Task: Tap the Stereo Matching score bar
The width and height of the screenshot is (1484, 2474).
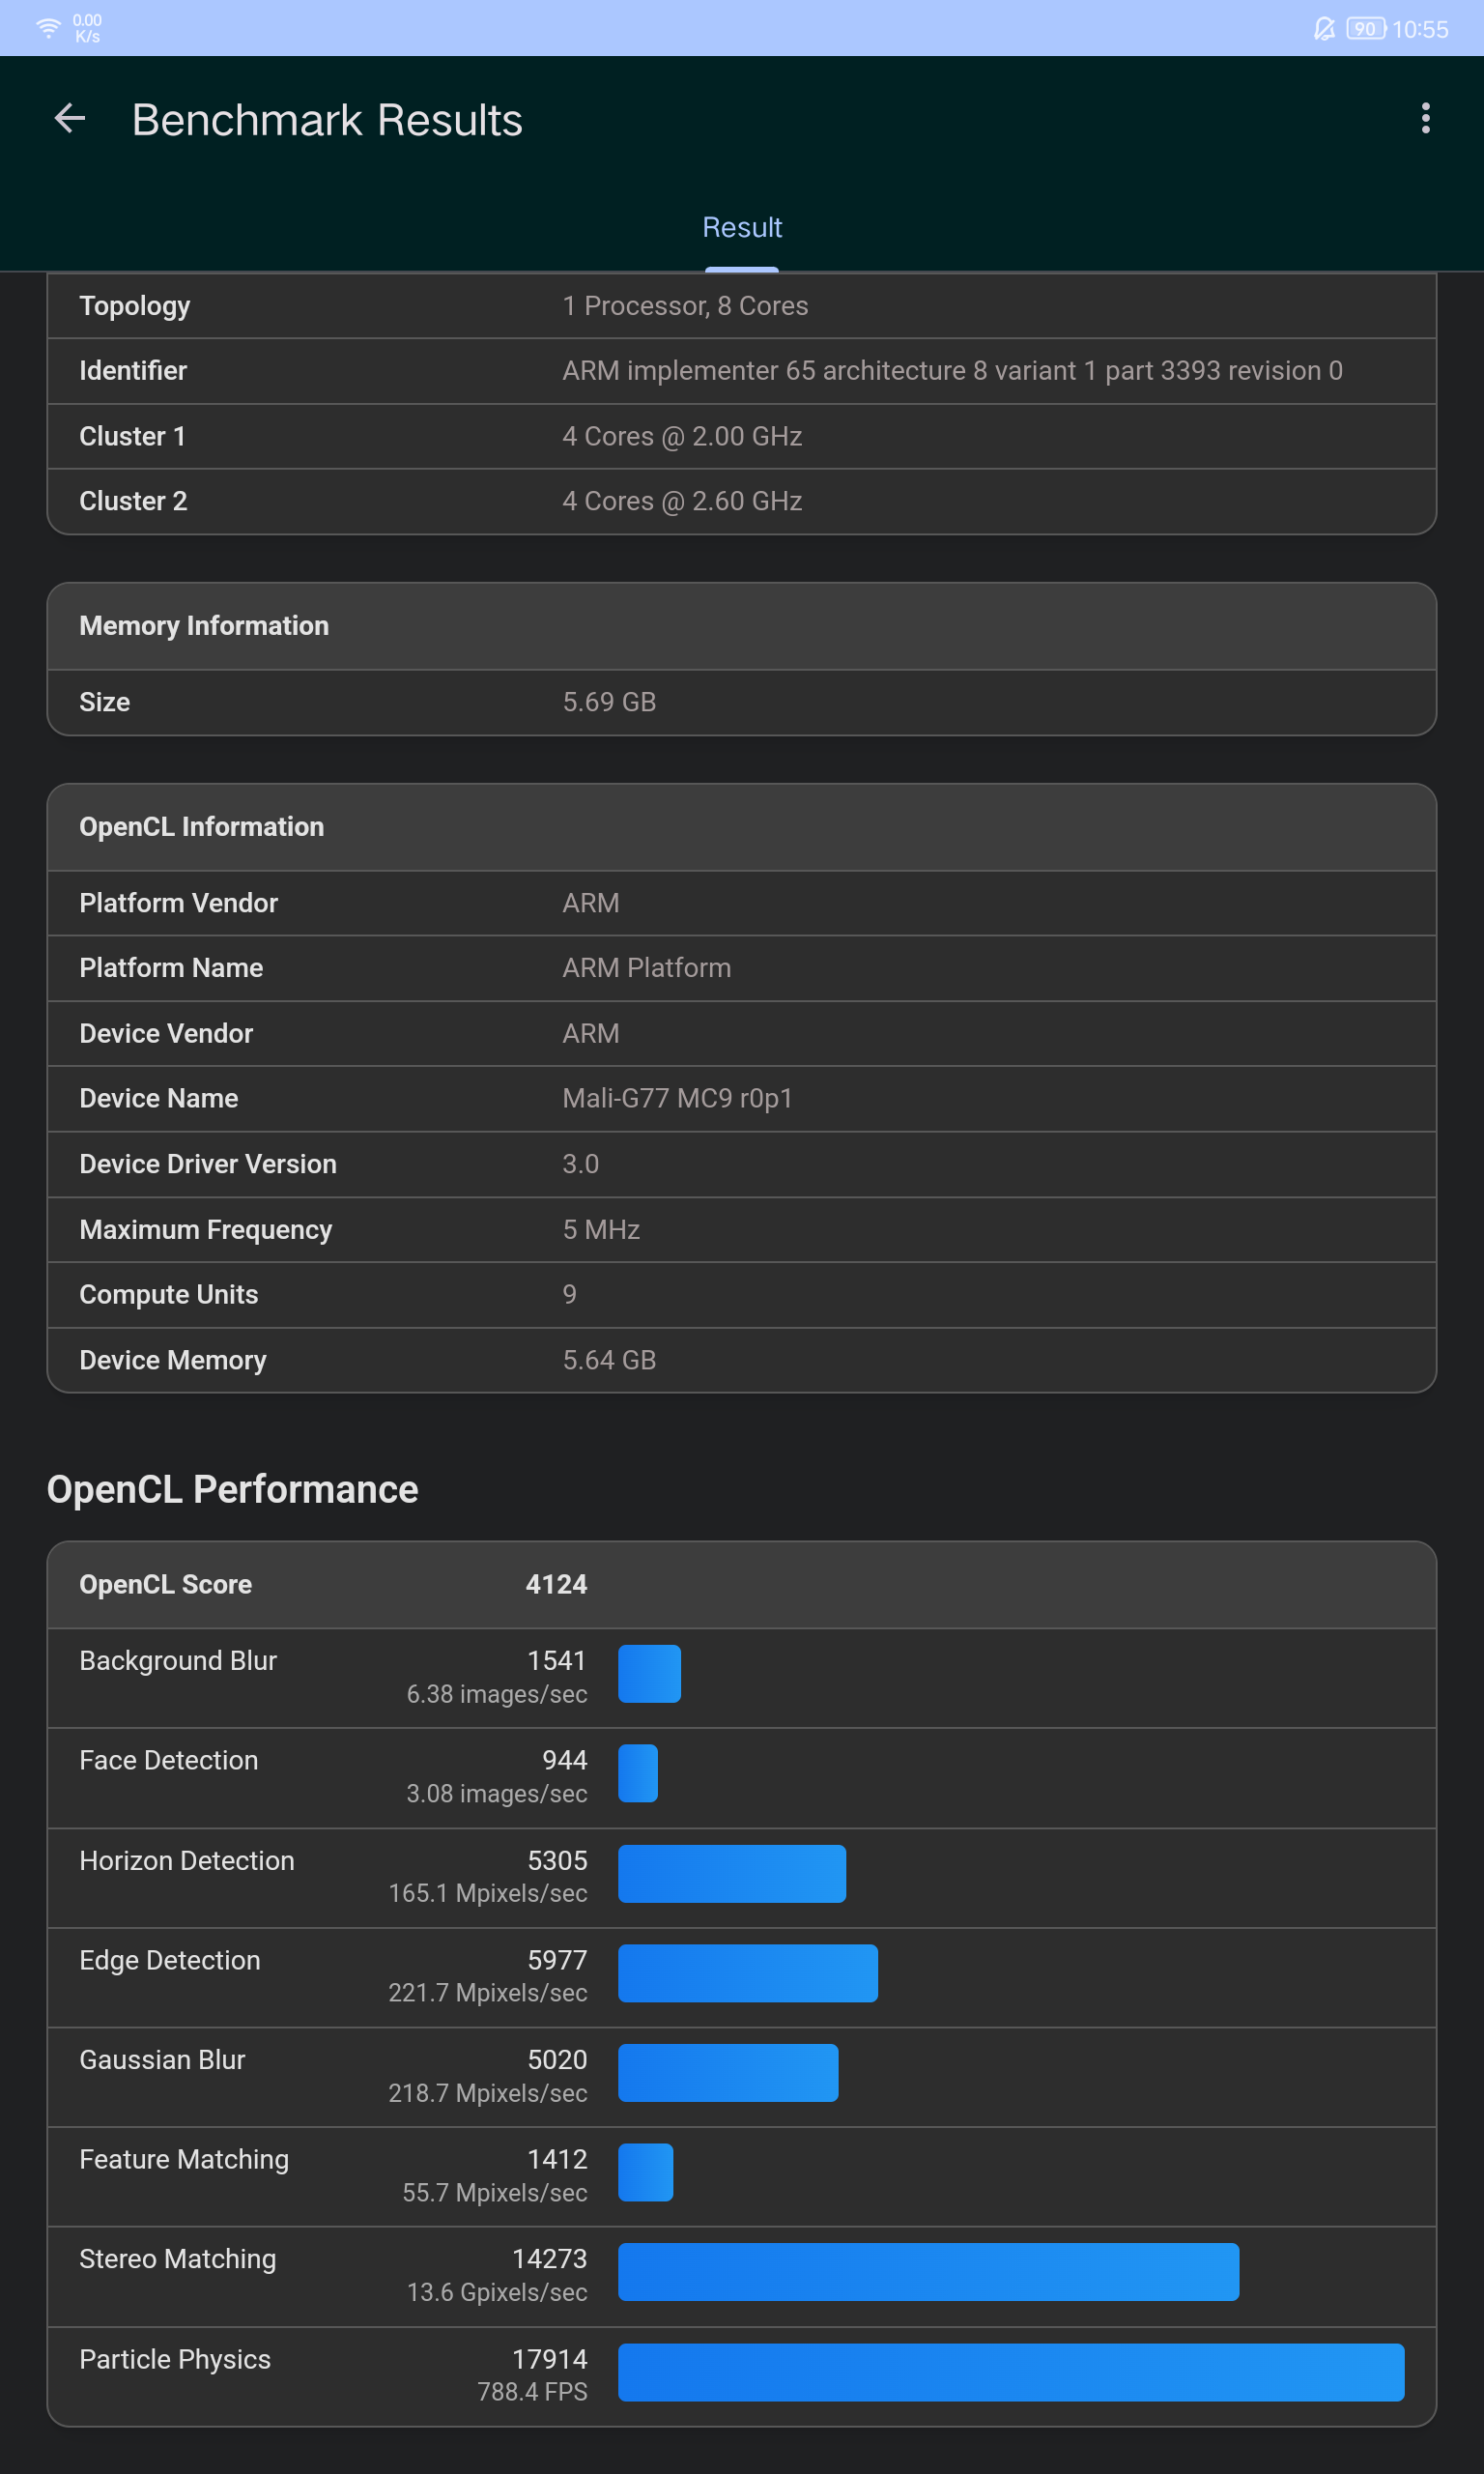Action: point(928,2273)
